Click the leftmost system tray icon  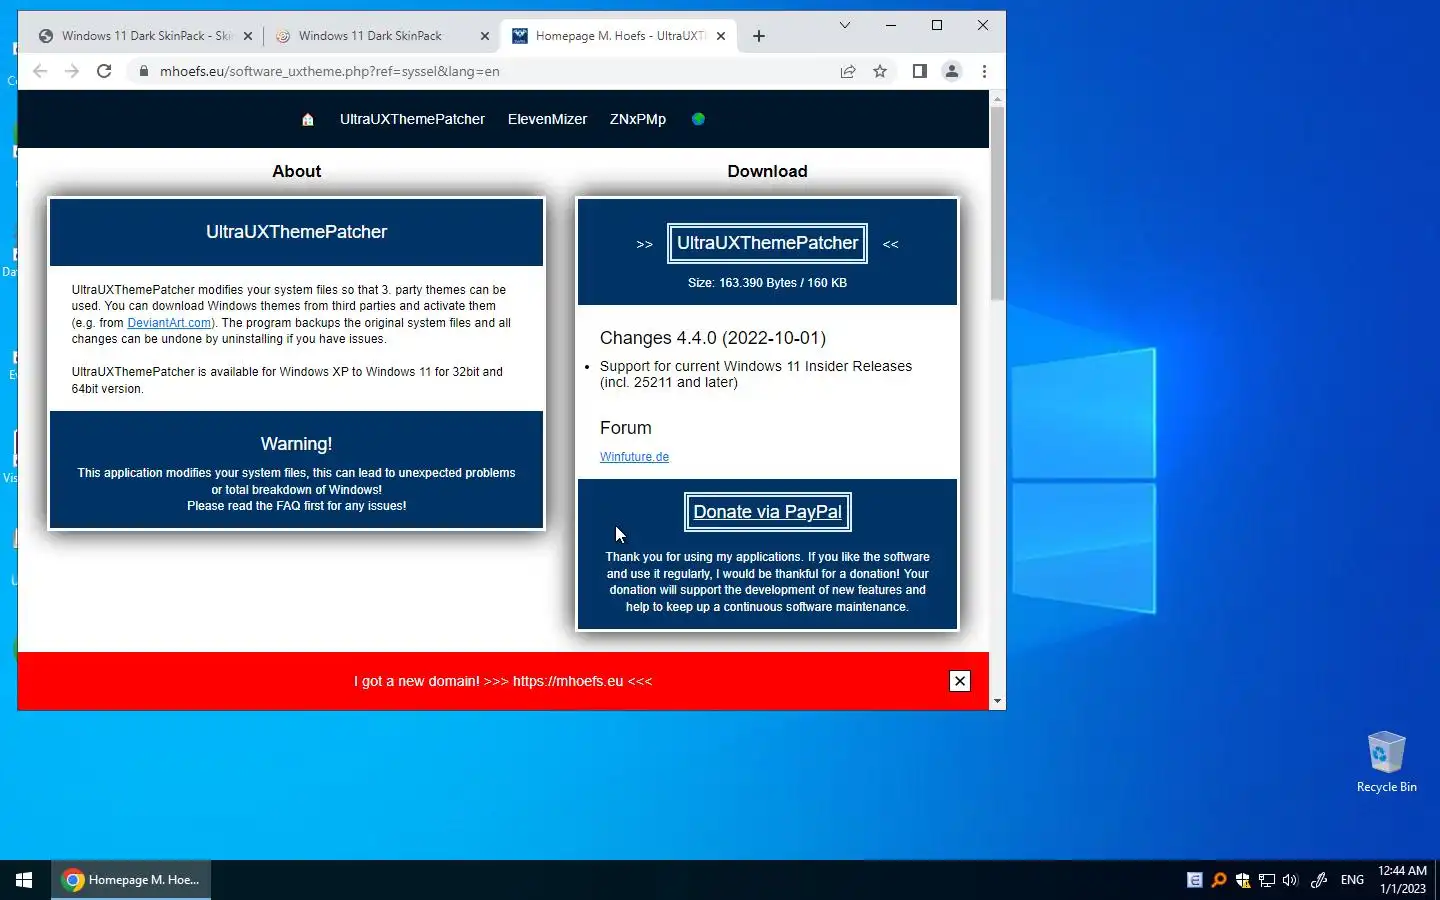point(1195,880)
